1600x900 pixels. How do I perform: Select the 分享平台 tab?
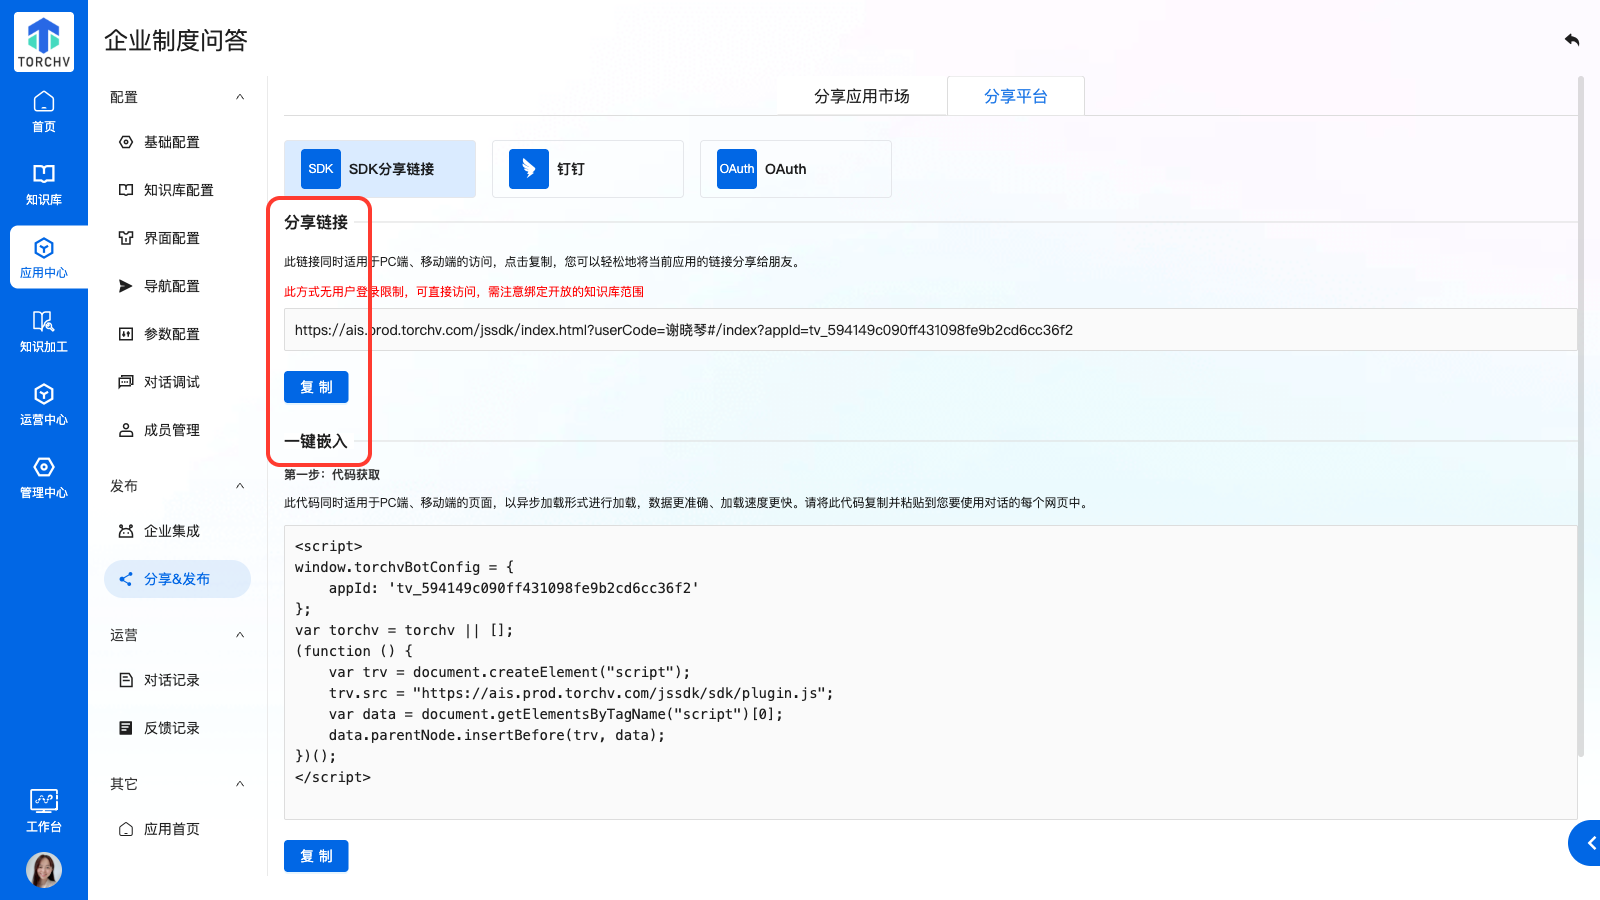(1015, 96)
